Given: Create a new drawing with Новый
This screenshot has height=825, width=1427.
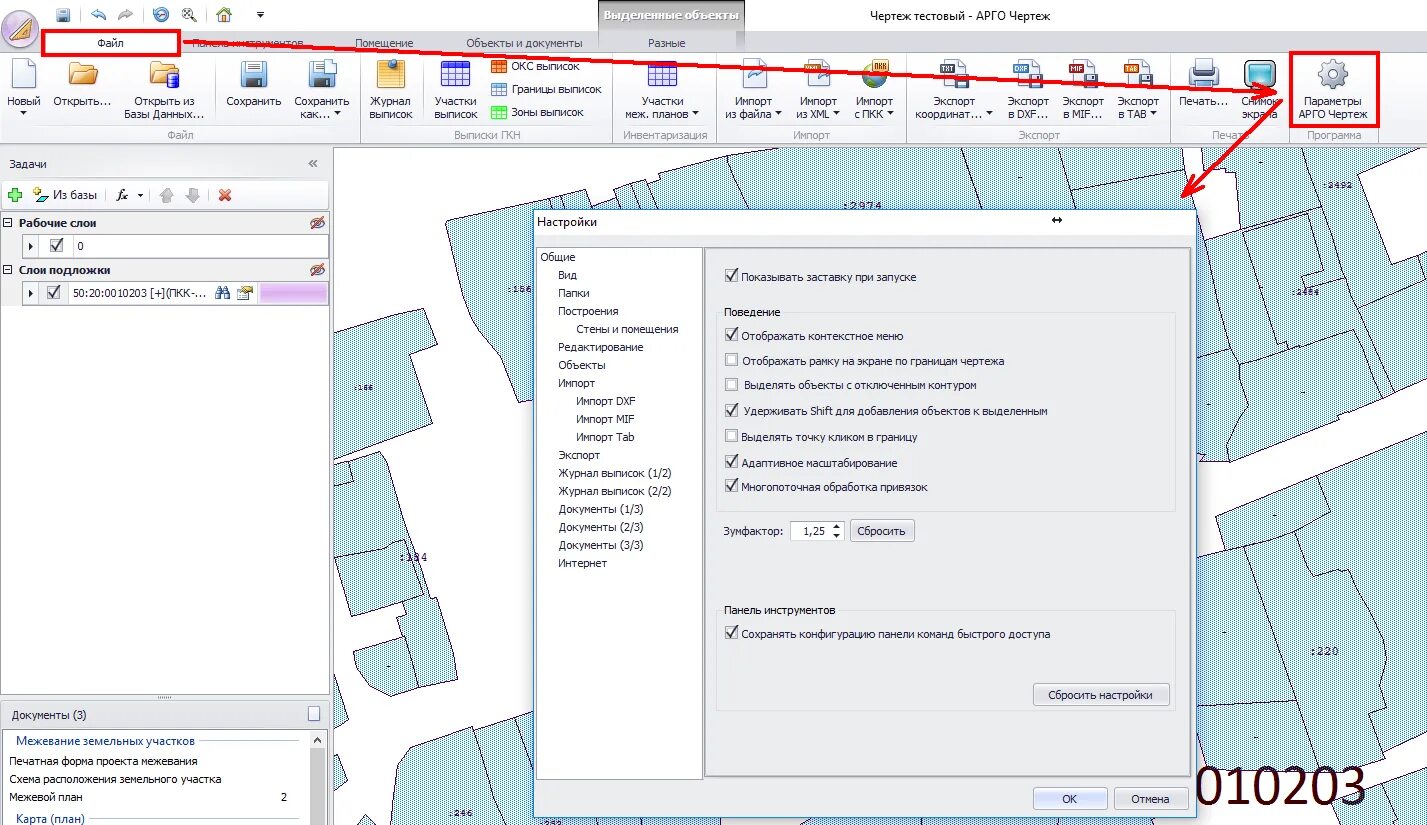Looking at the screenshot, I should coord(23,88).
